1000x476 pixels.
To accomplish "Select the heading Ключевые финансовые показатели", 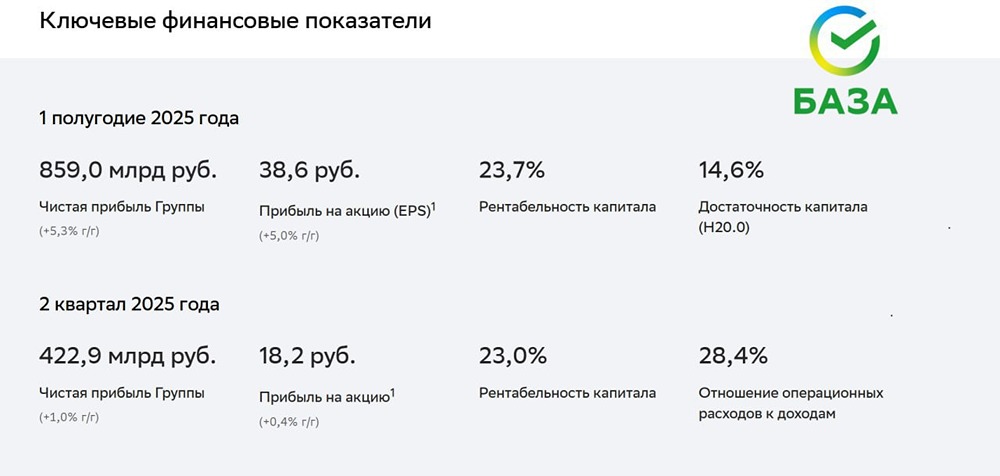I will click(235, 20).
